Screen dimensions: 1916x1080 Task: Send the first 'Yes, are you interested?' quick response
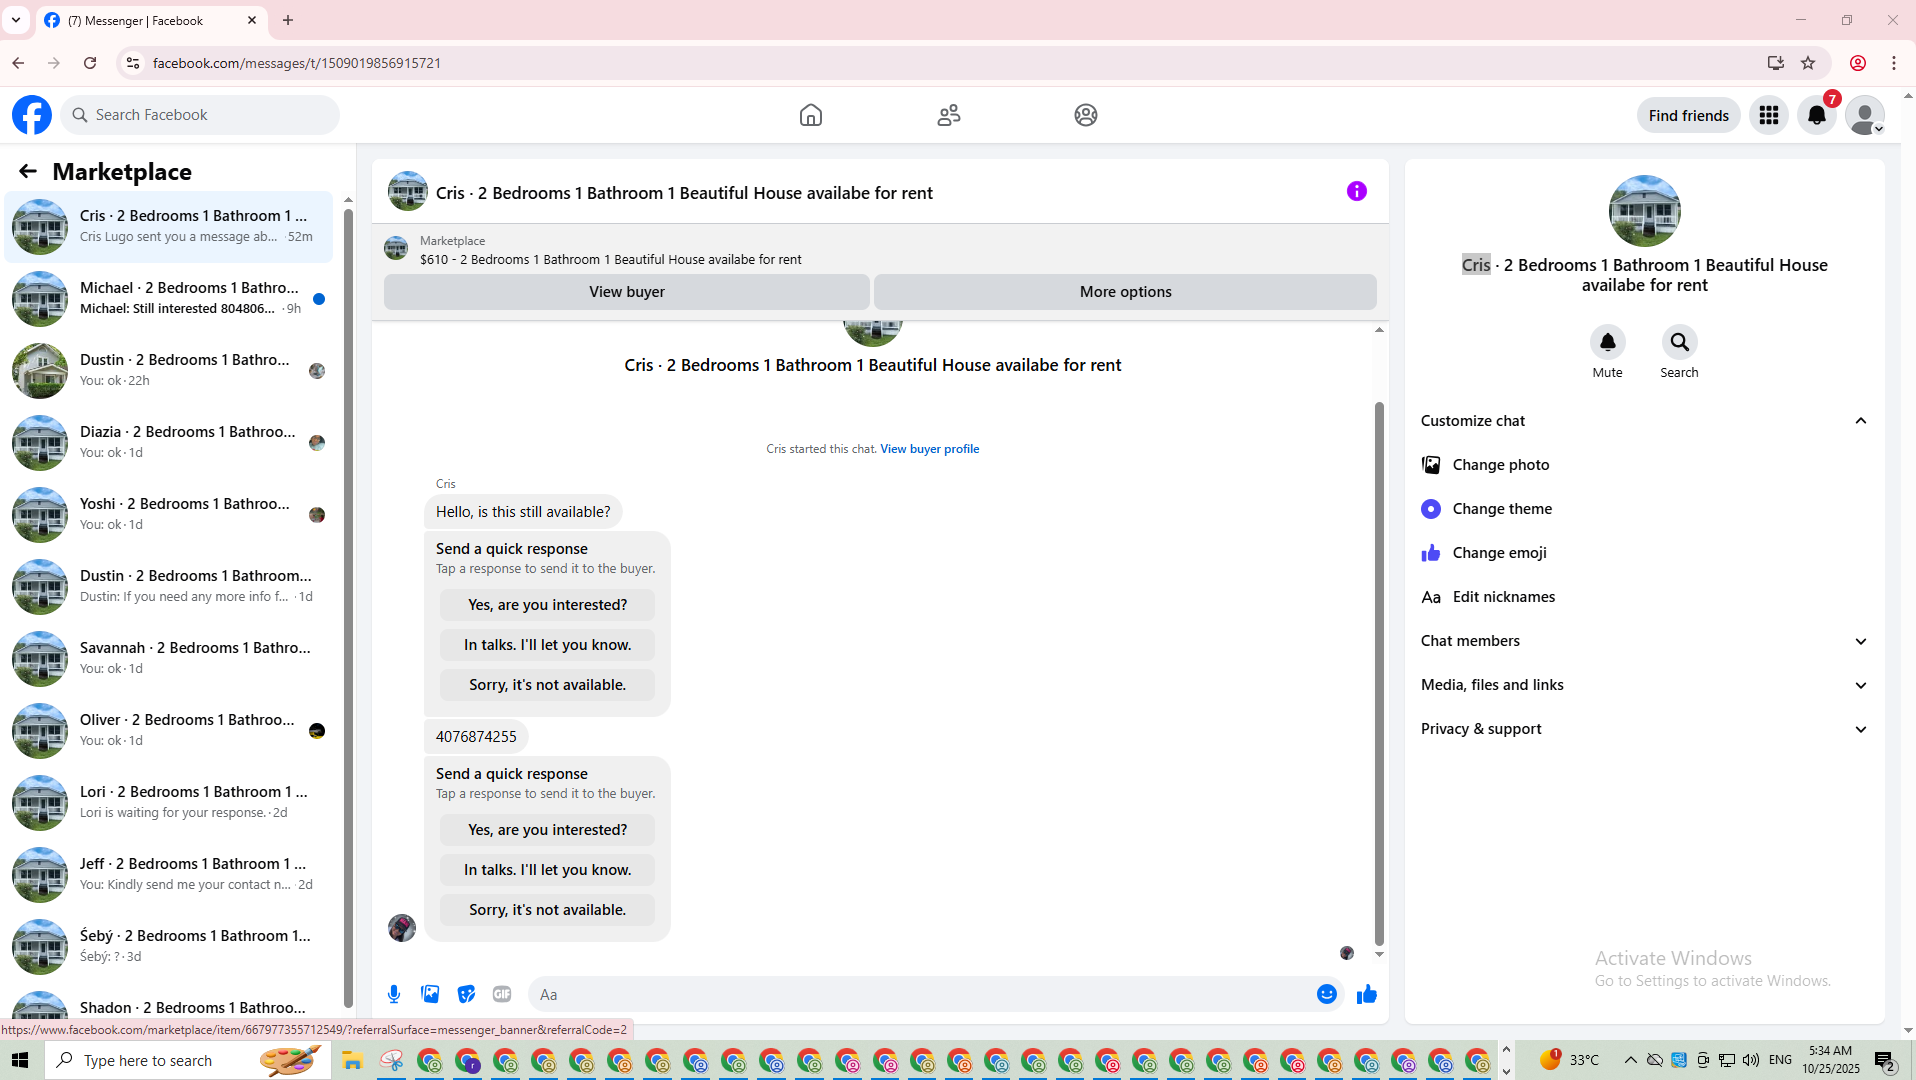tap(548, 605)
